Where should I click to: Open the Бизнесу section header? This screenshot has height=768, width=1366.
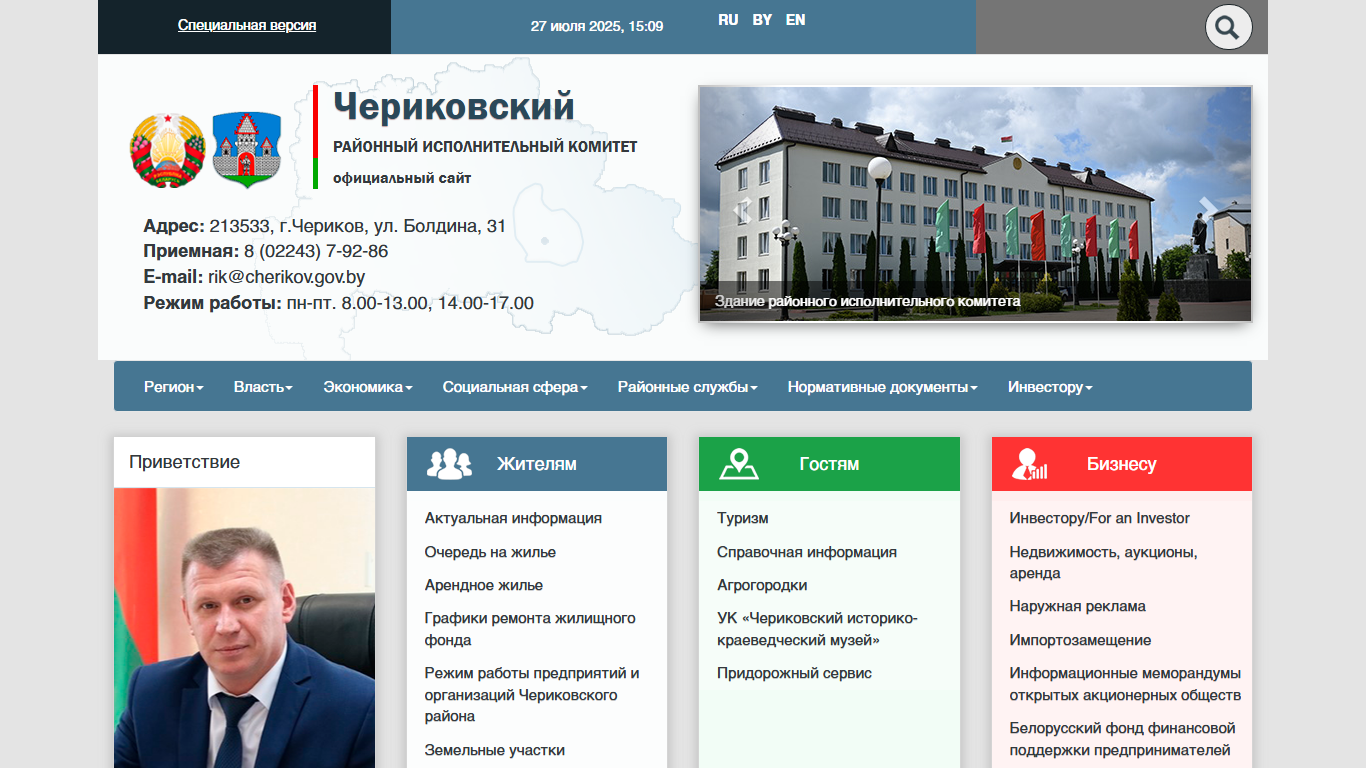pos(1122,464)
